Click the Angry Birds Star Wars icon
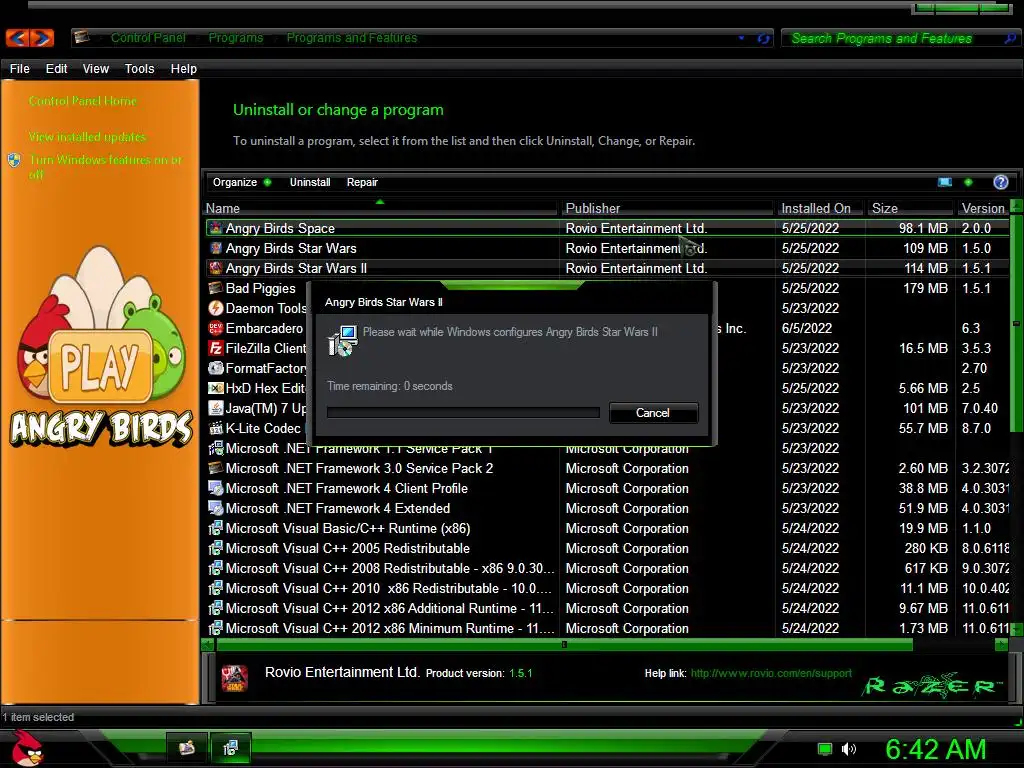The height and width of the screenshot is (768, 1024). tap(216, 248)
